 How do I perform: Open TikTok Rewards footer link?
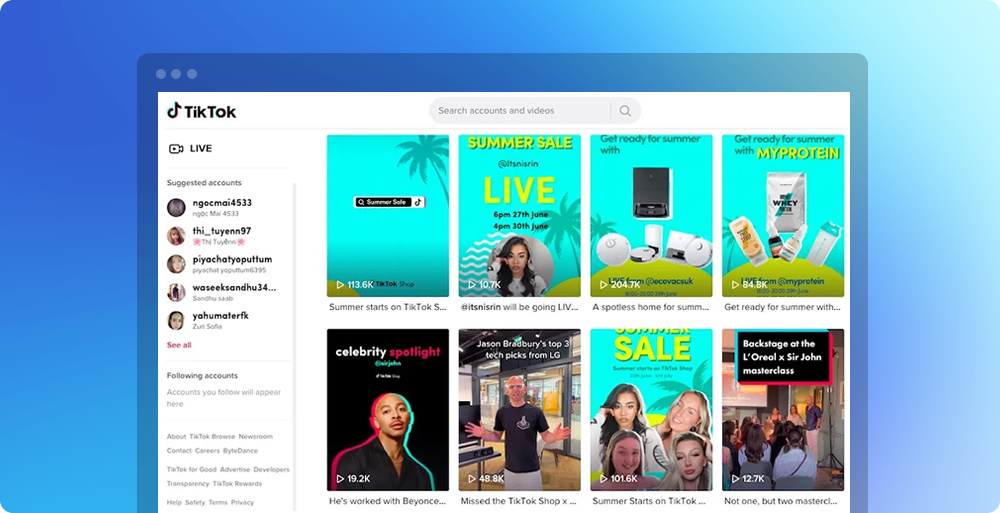point(237,484)
